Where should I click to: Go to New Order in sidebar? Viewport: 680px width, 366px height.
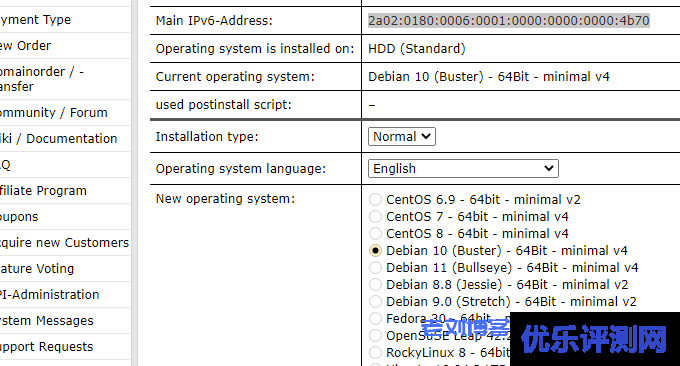pos(25,46)
